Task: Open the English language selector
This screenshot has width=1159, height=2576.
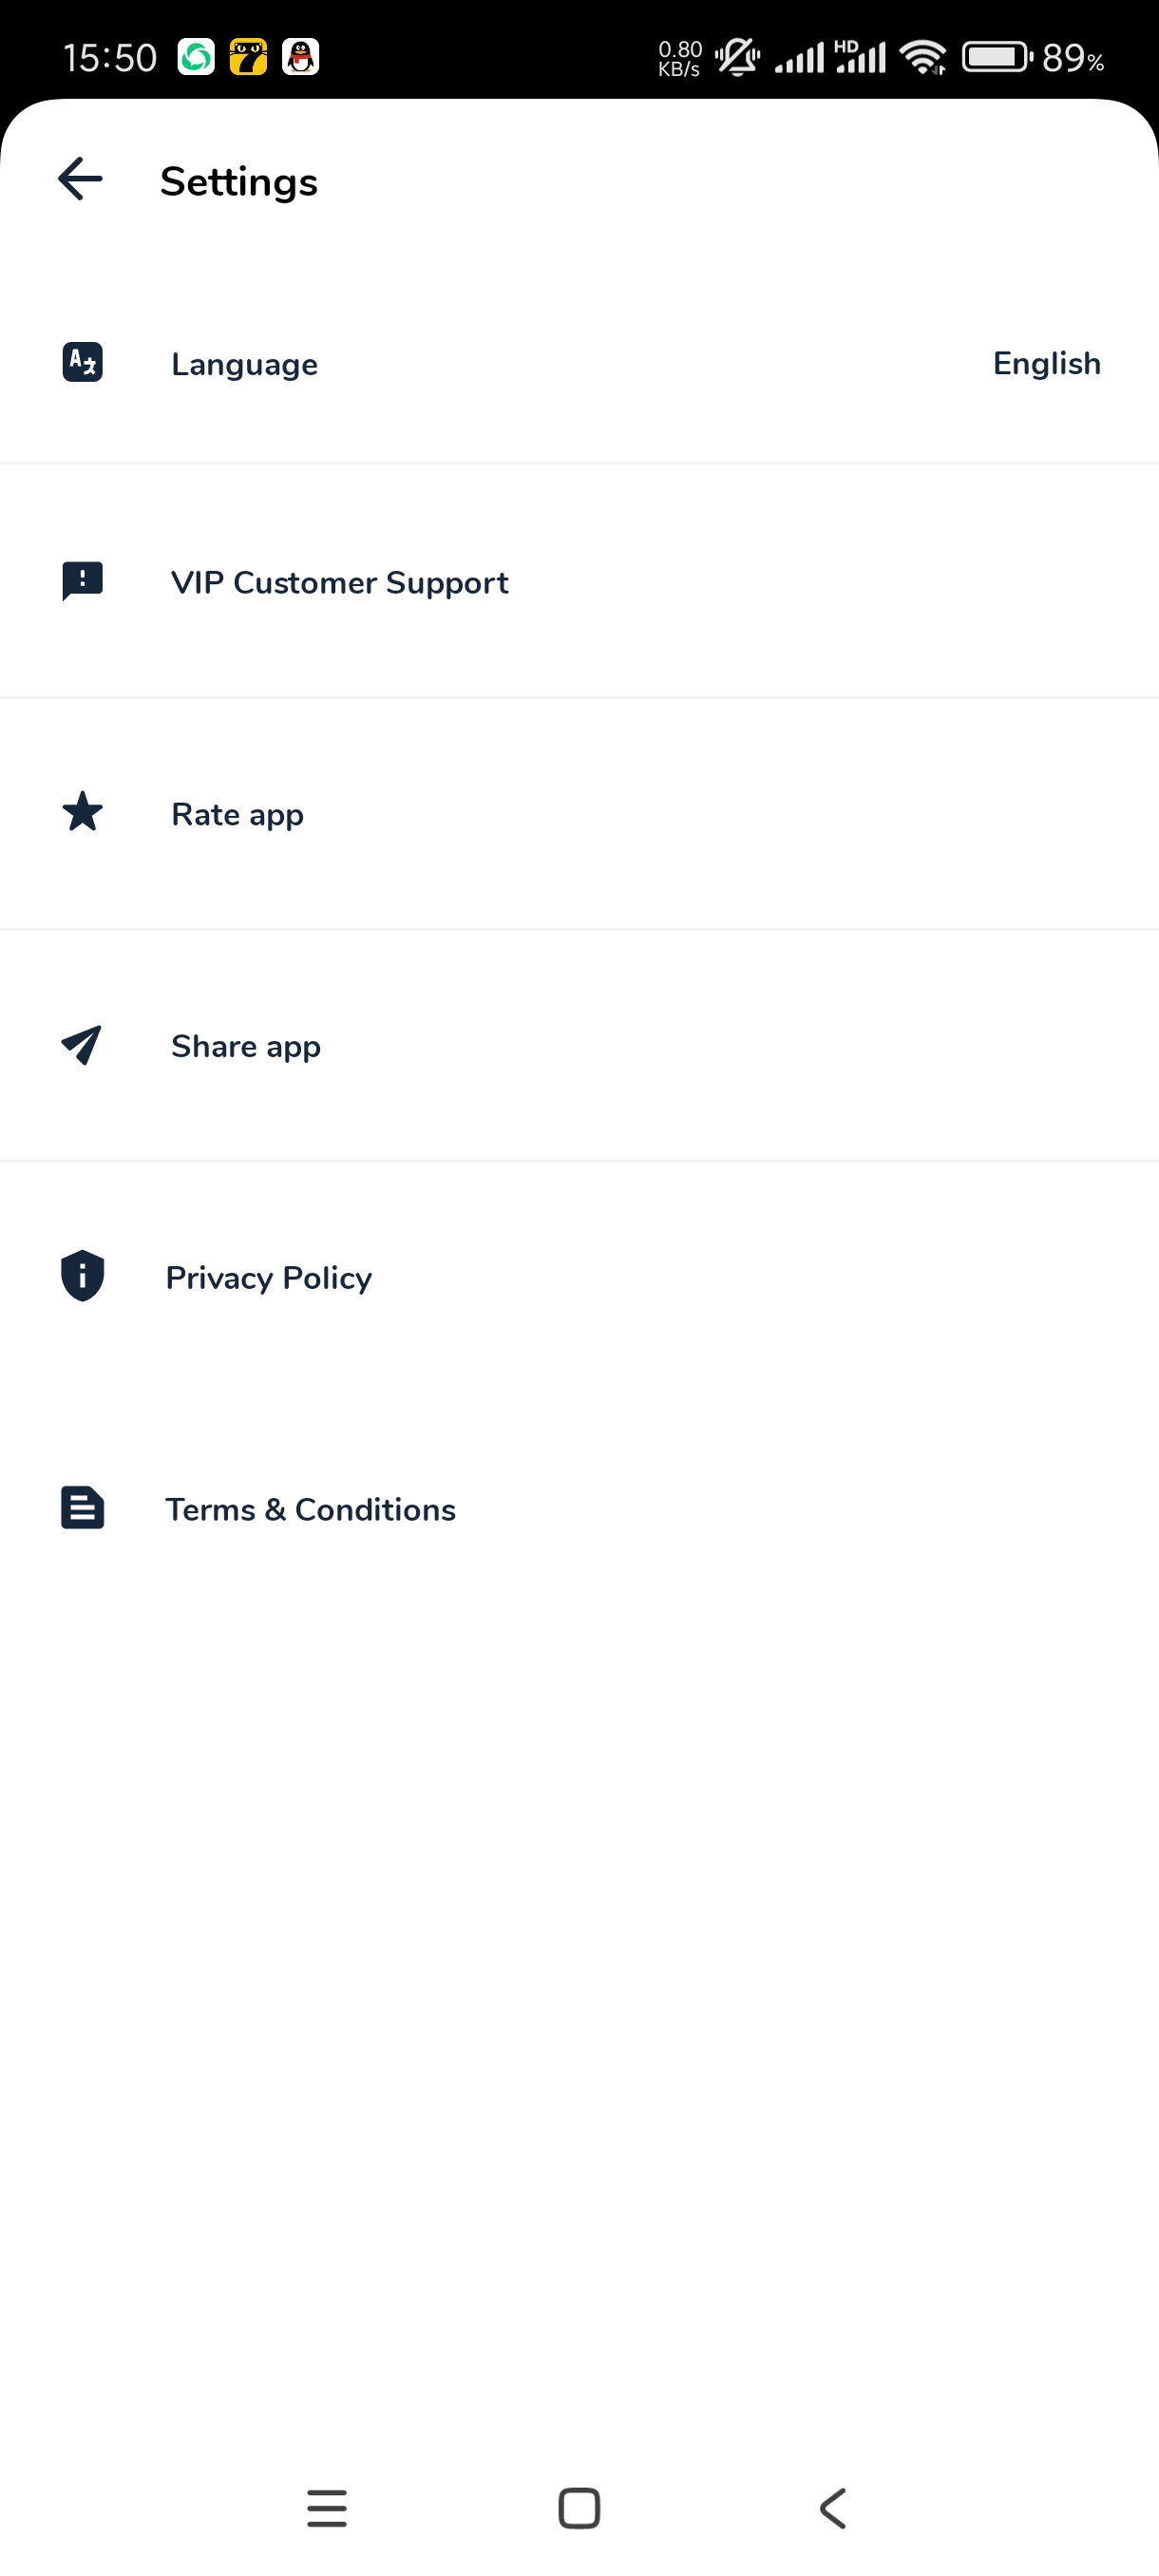Action: click(x=1046, y=363)
